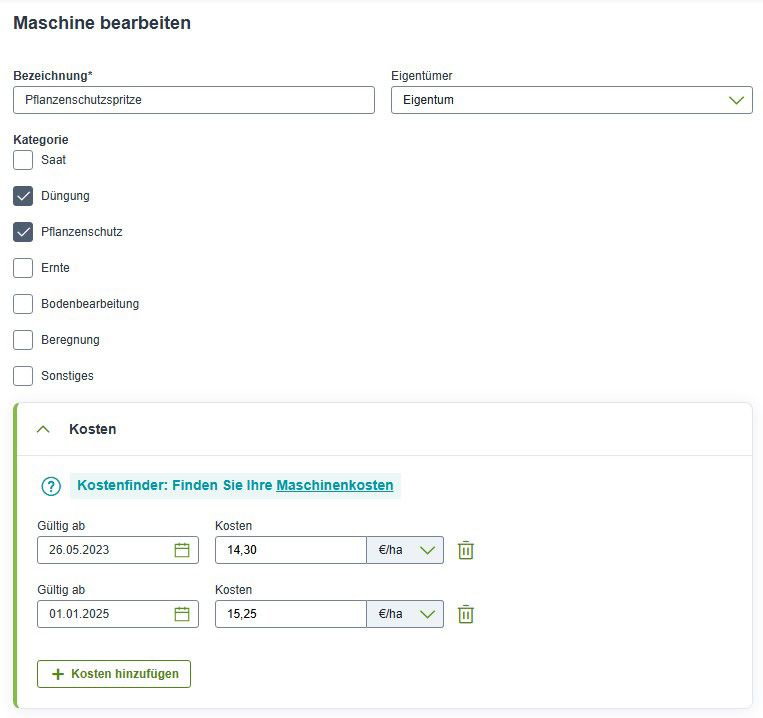
Task: Delete the 14,30 cost entry
Action: (x=466, y=550)
